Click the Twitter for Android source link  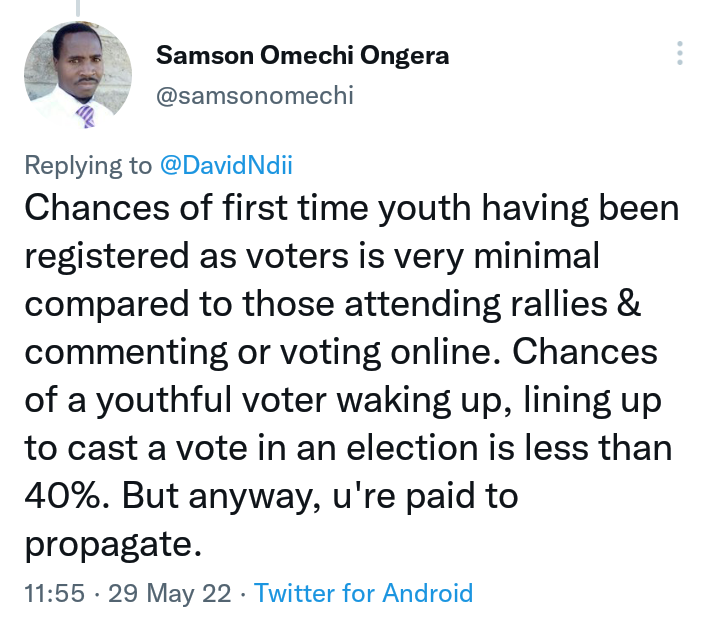pos(363,593)
